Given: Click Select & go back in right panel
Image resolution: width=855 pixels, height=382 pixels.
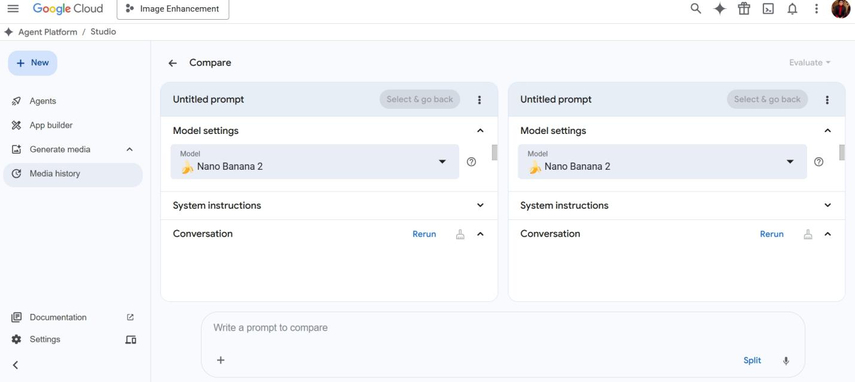Looking at the screenshot, I should (x=767, y=99).
